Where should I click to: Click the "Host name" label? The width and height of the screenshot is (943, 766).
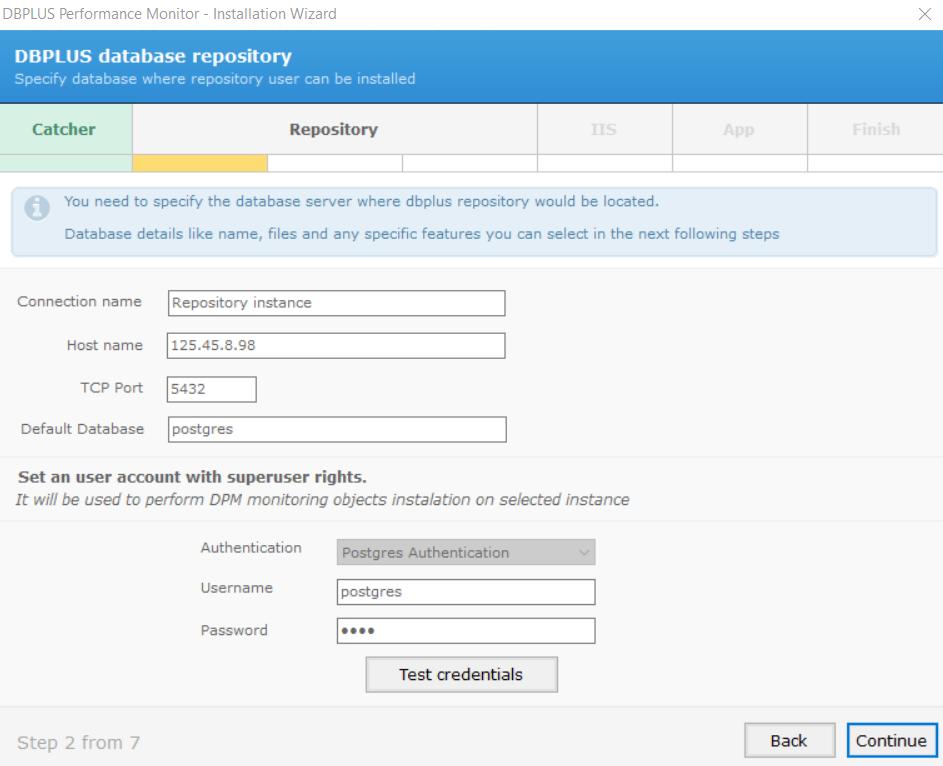tap(105, 345)
